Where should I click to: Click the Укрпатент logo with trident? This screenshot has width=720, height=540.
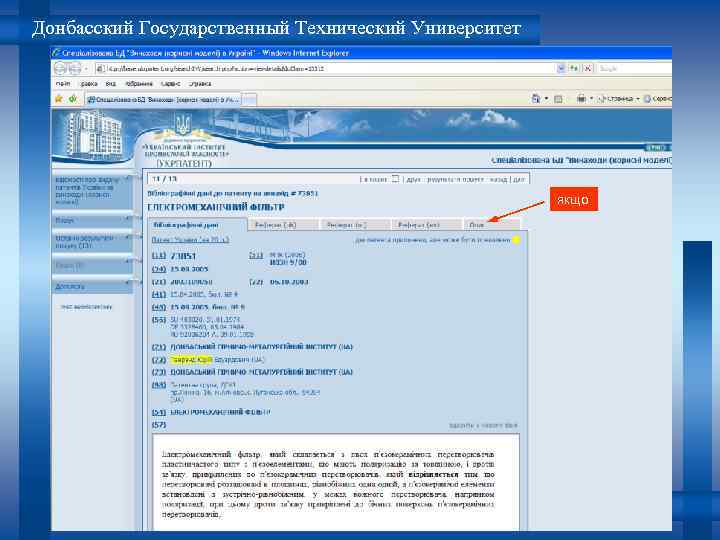click(184, 141)
